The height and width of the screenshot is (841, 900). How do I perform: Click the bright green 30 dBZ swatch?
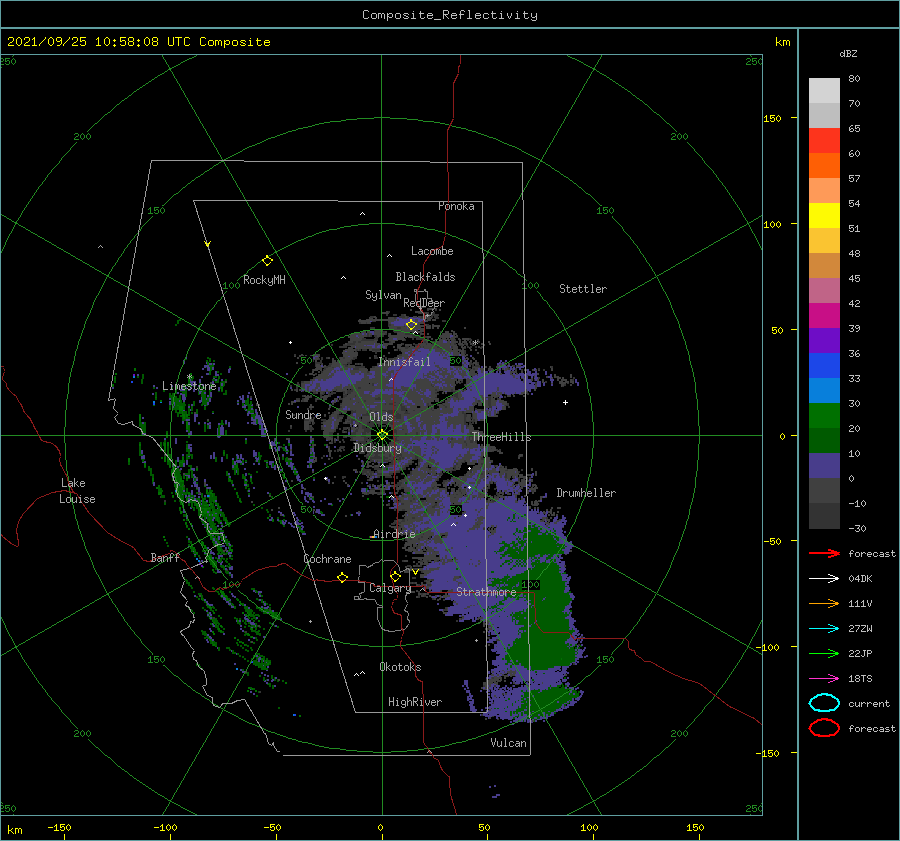tap(824, 416)
